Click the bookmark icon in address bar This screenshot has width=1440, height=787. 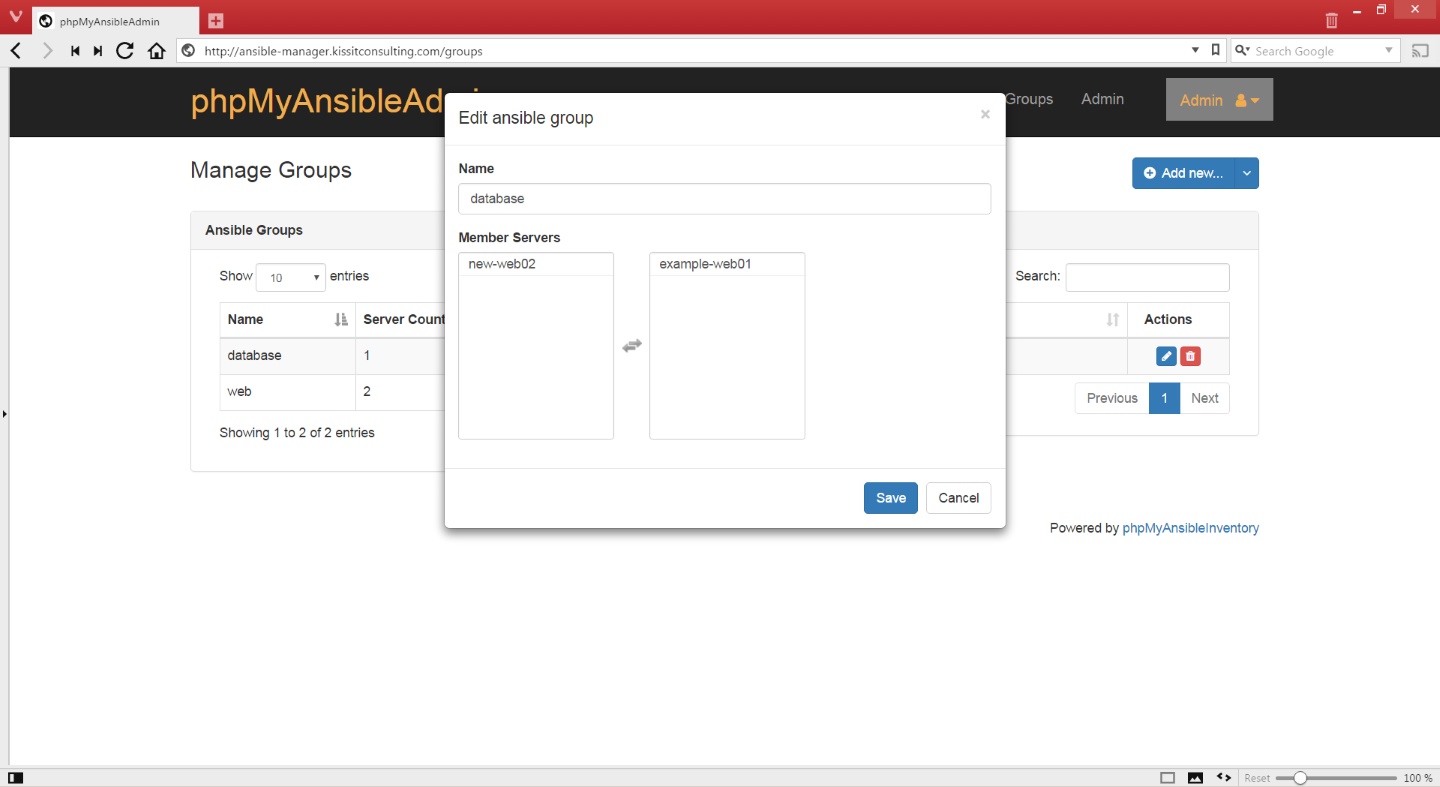click(x=1215, y=50)
